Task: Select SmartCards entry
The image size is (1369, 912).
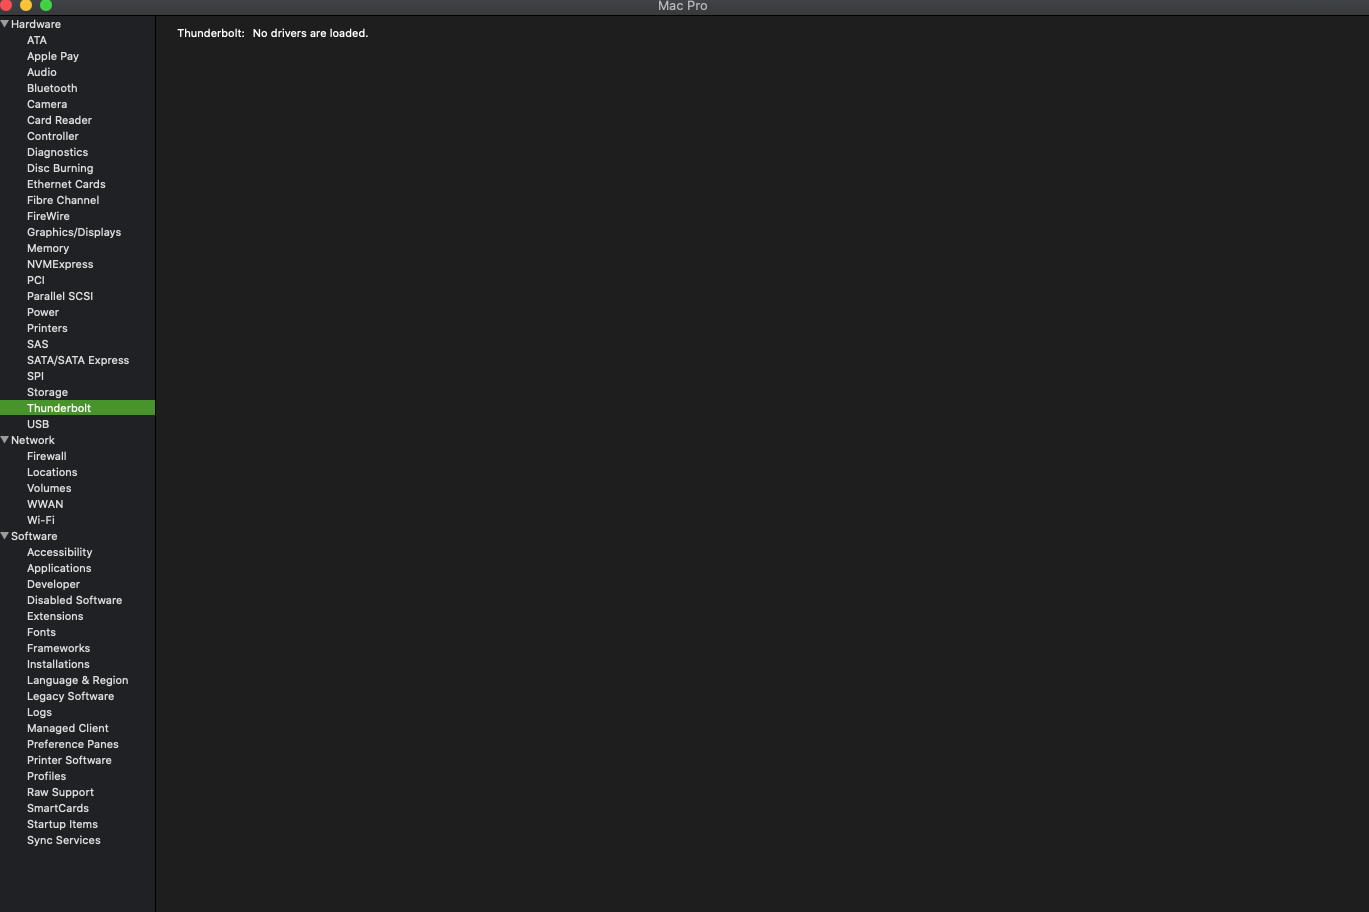Action: [x=58, y=808]
